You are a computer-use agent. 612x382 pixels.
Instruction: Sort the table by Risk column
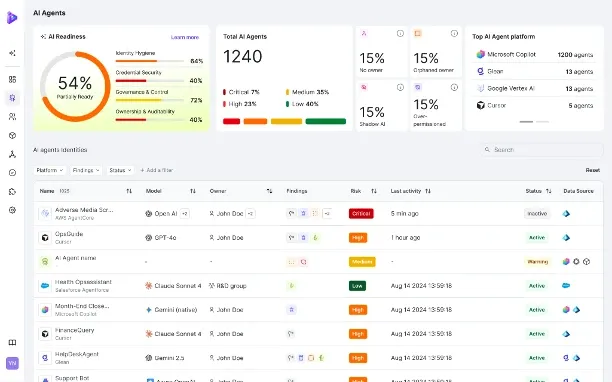pyautogui.click(x=374, y=191)
